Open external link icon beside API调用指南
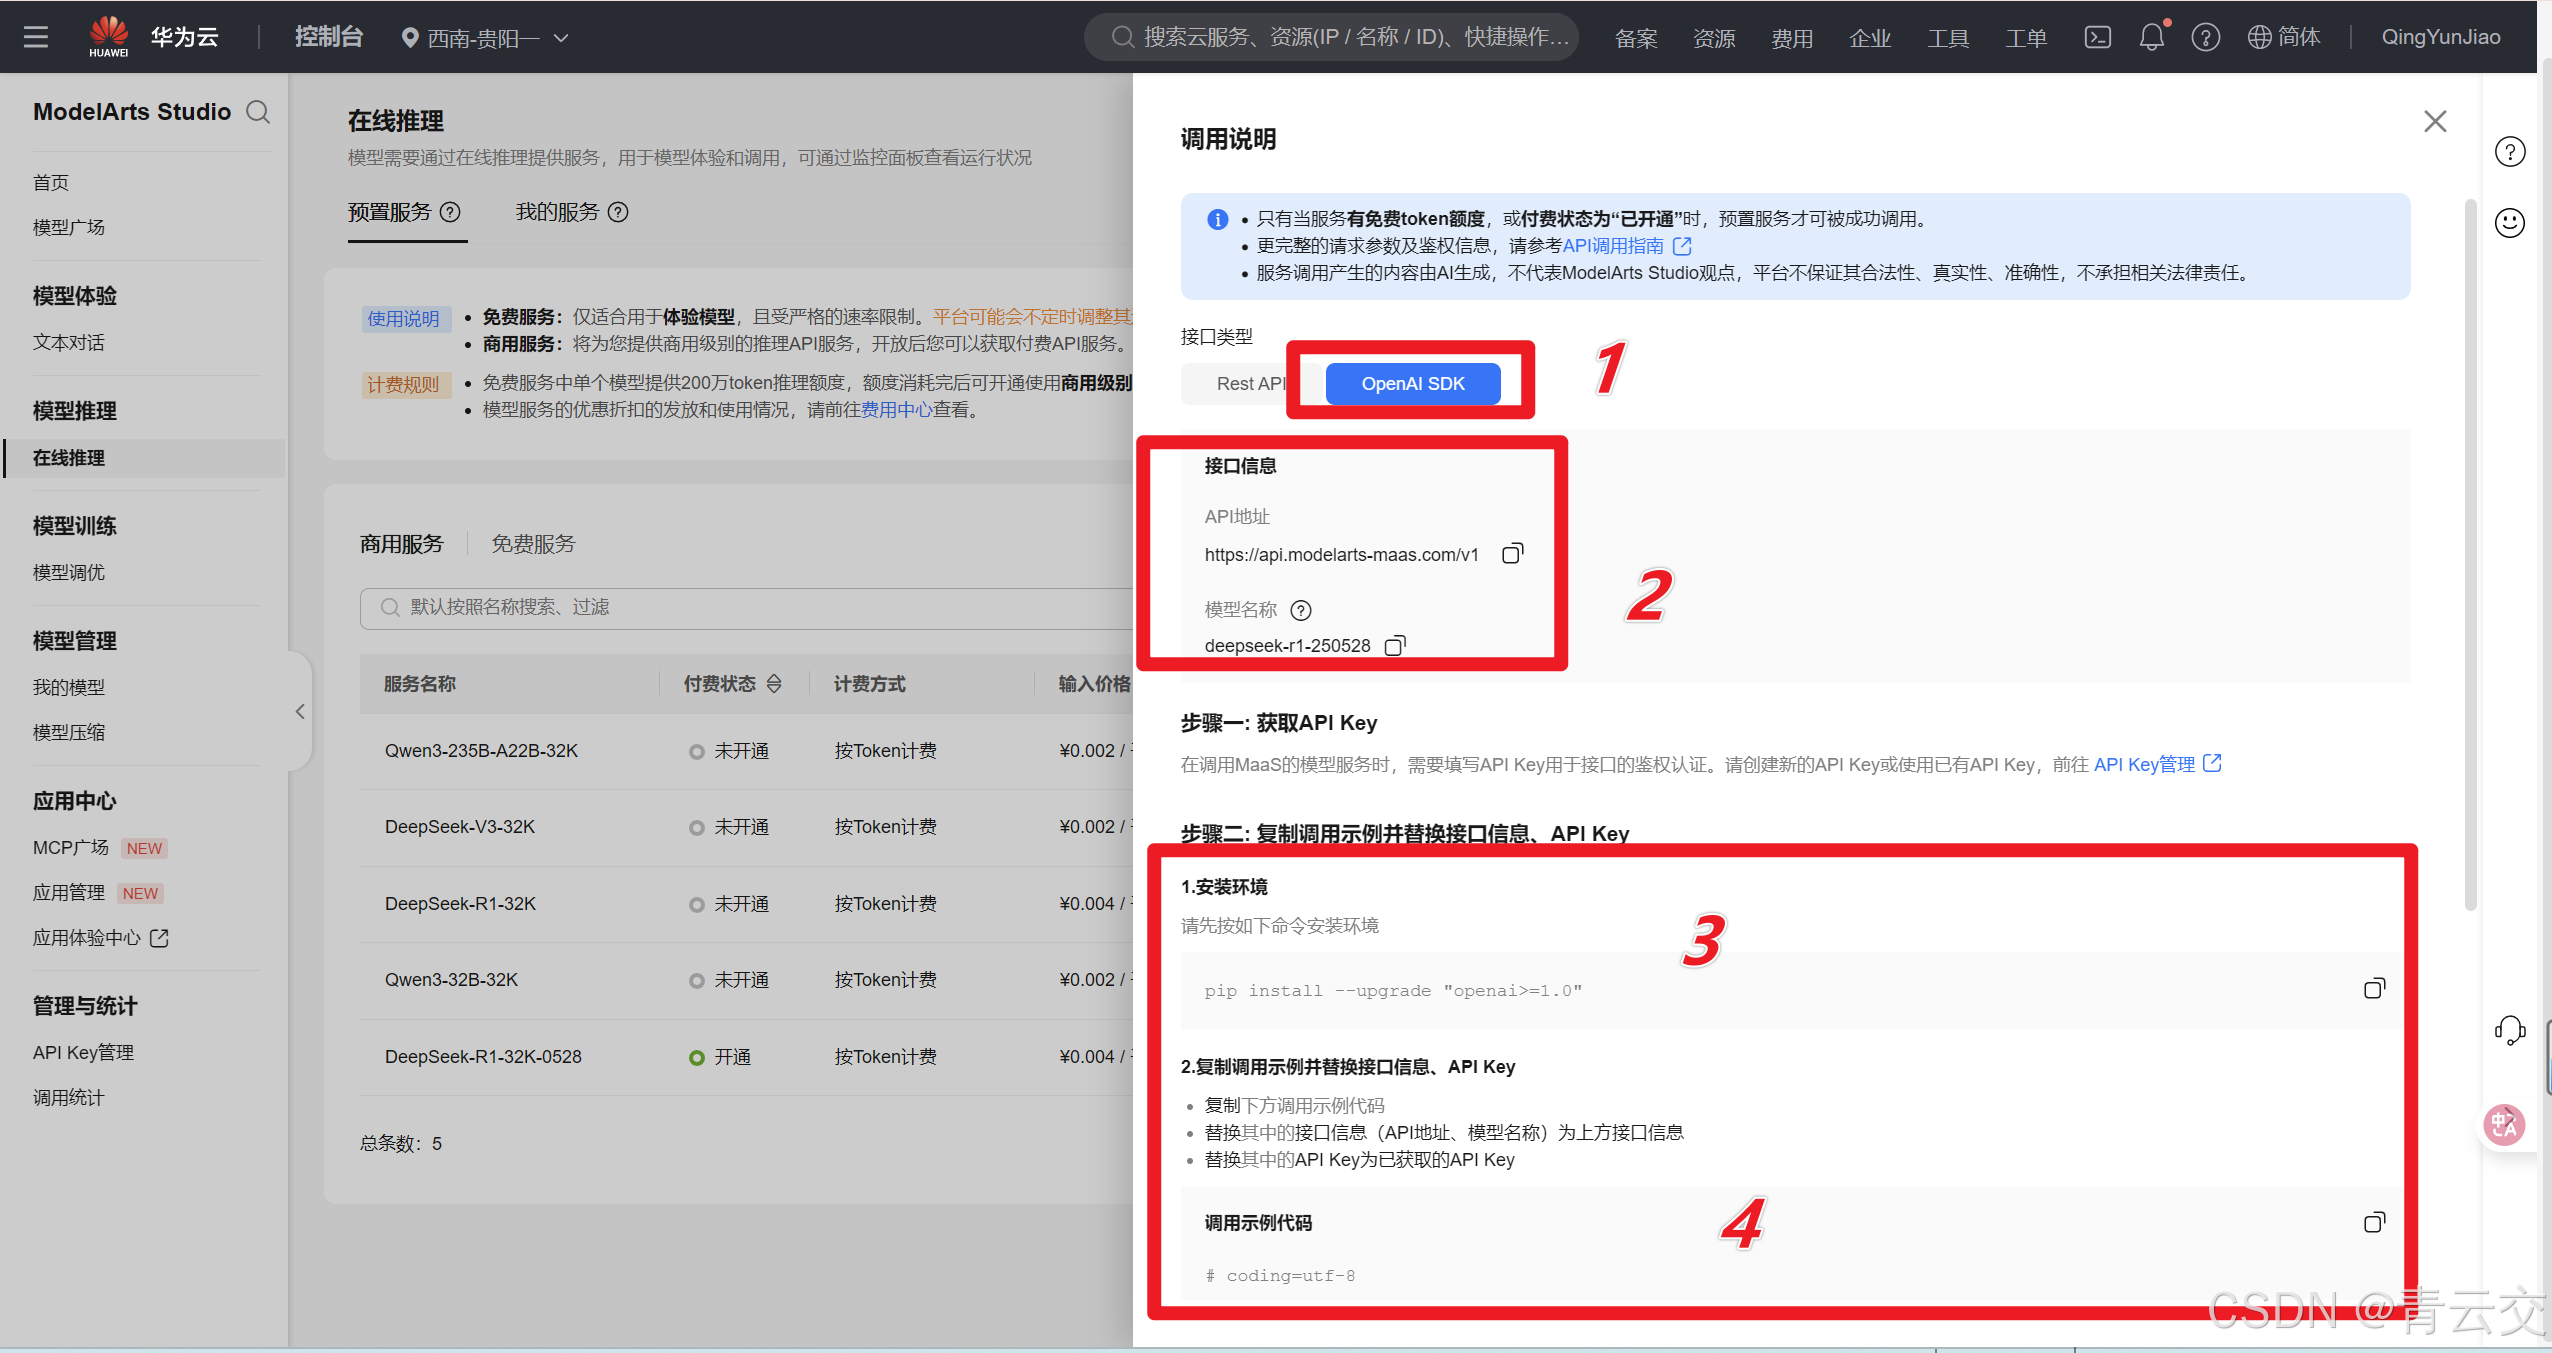This screenshot has height=1353, width=2552. pos(1682,245)
